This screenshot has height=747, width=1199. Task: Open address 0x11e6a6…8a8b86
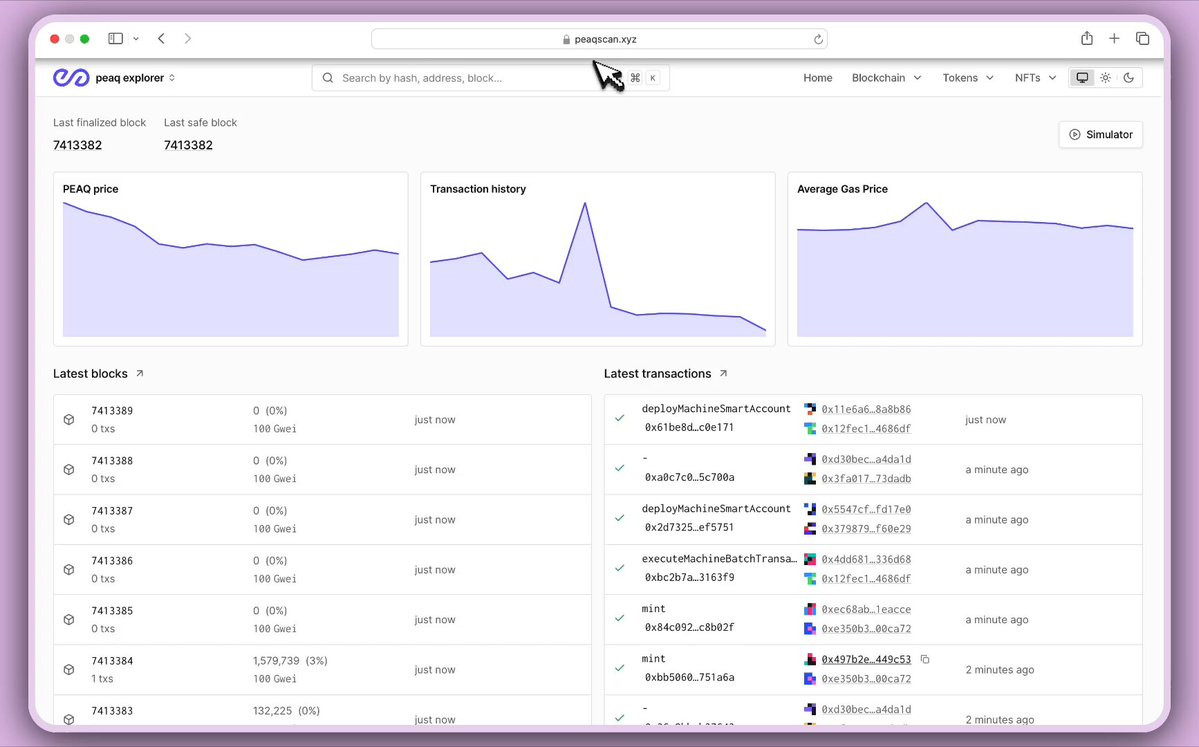(x=866, y=409)
